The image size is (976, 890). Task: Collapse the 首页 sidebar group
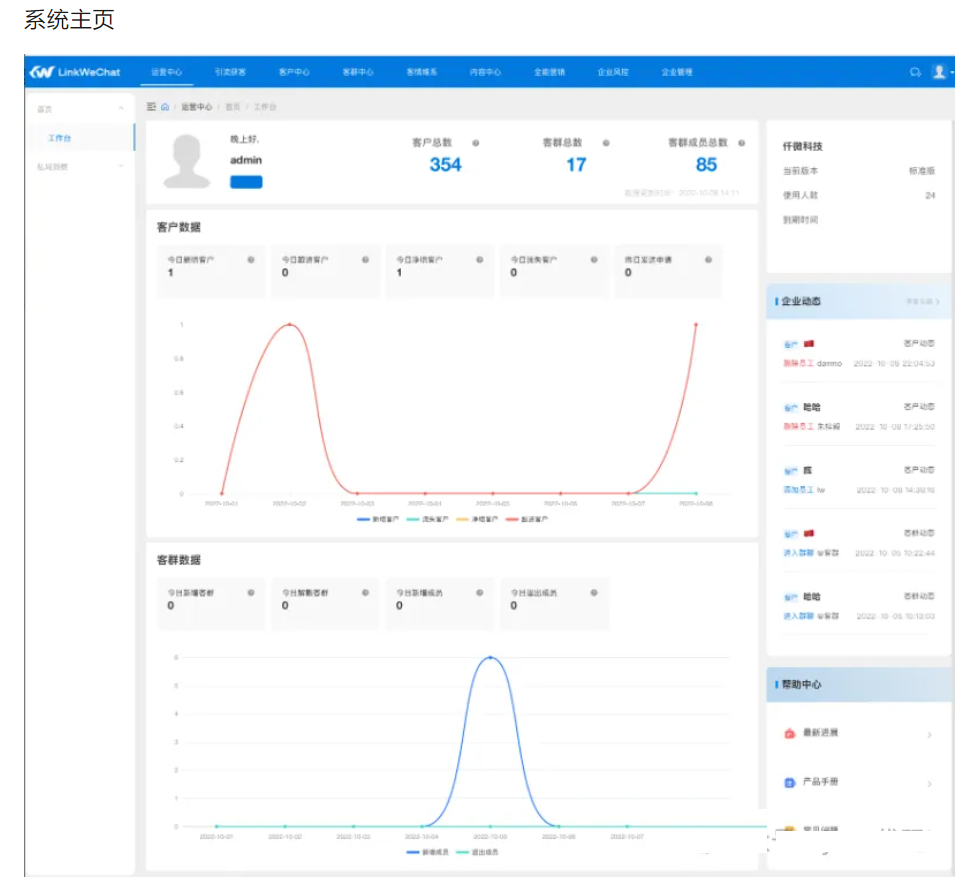(121, 108)
